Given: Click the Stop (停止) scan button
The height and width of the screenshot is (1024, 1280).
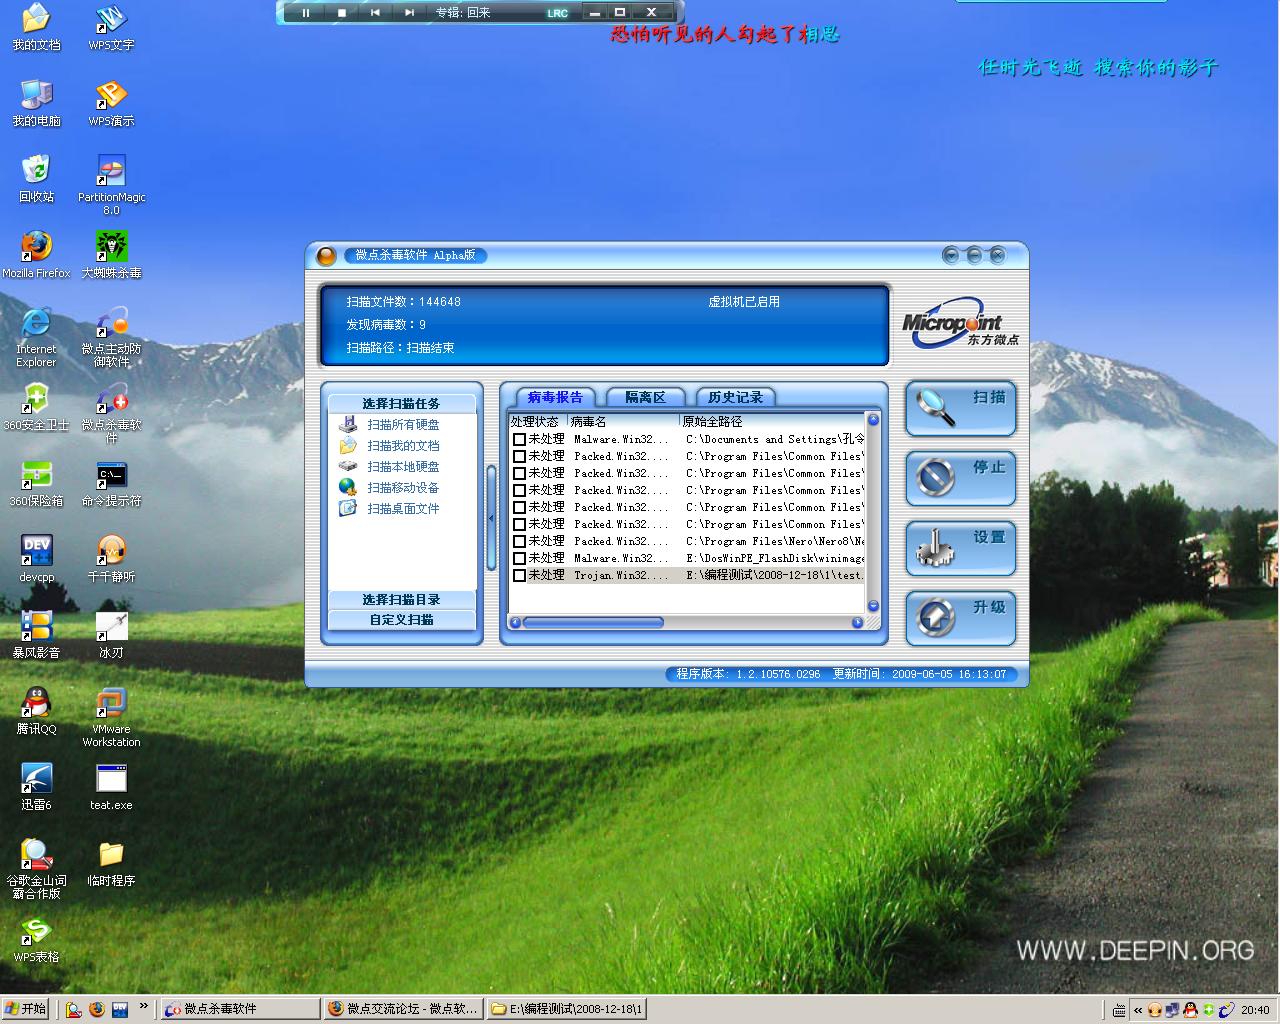Looking at the screenshot, I should [x=961, y=478].
